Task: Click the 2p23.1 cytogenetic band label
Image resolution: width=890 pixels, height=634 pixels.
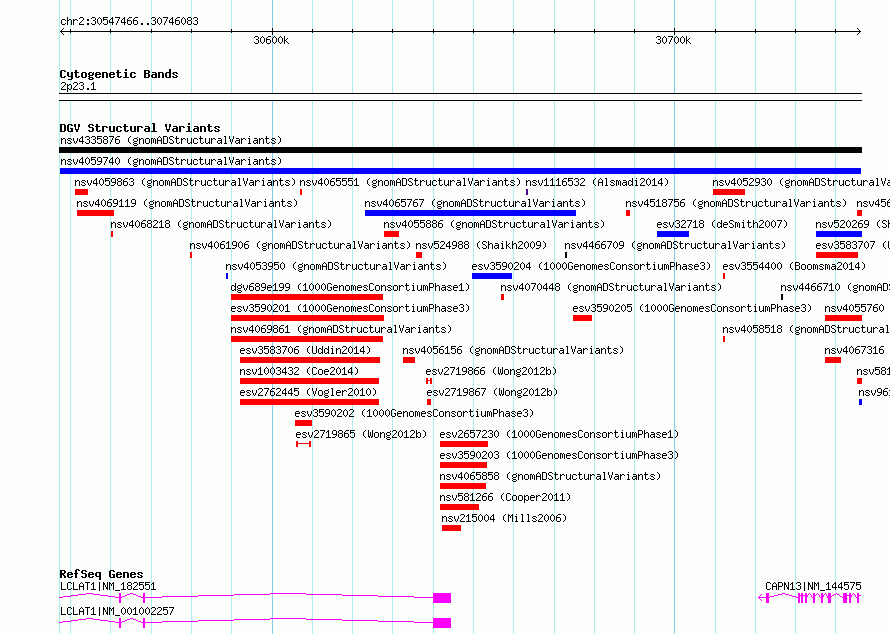Action: tap(78, 86)
